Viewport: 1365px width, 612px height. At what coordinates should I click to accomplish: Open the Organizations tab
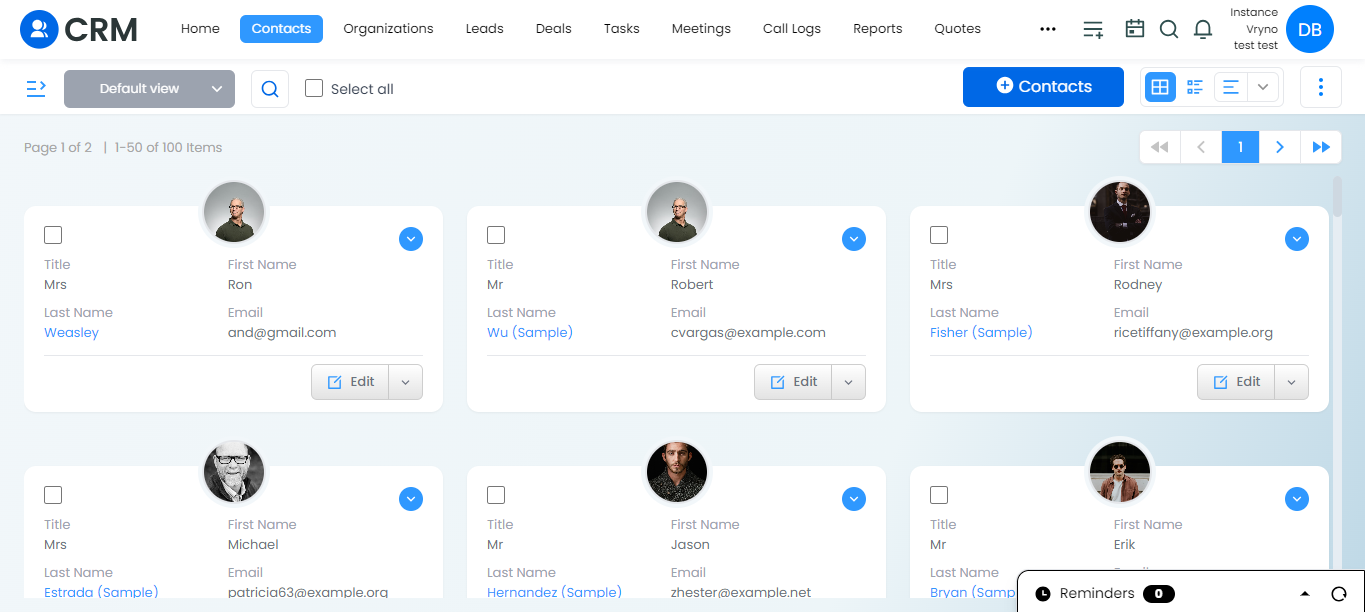point(388,29)
